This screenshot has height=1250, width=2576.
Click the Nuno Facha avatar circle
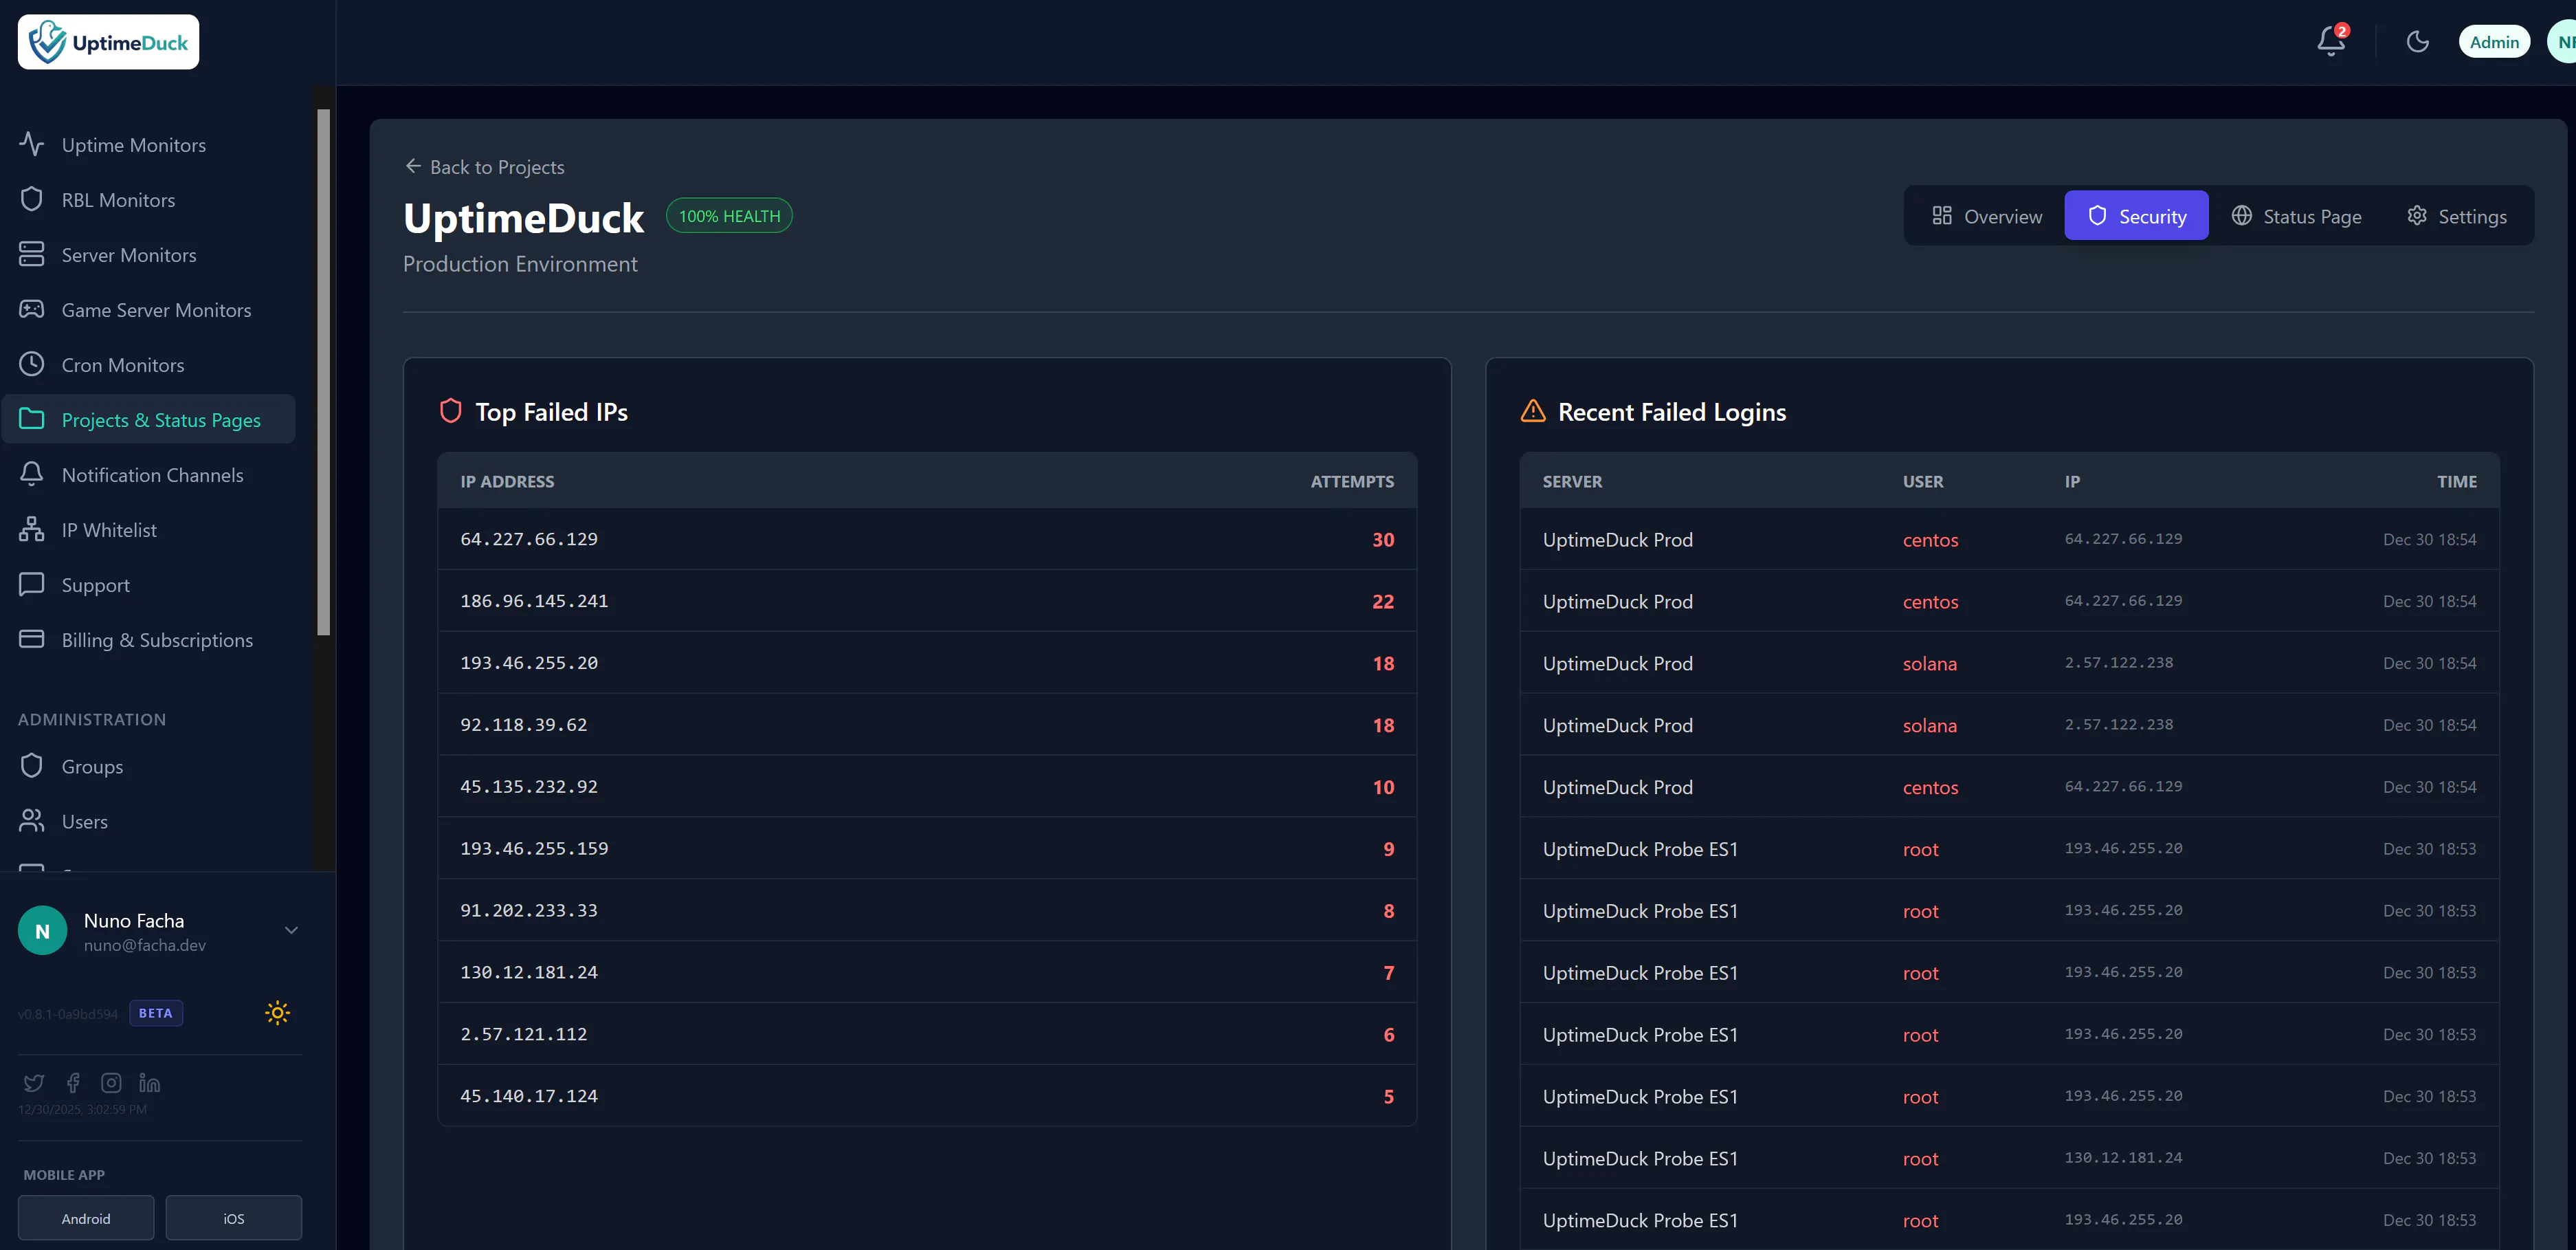coord(42,931)
